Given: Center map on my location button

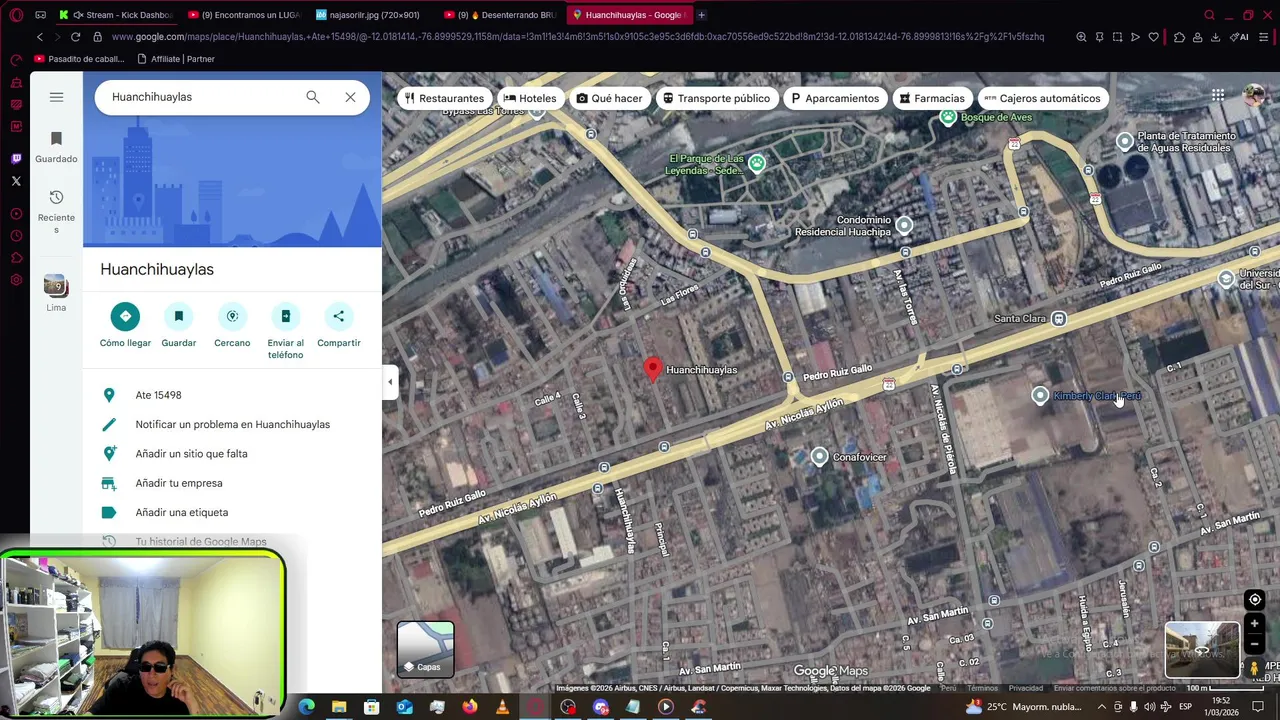Looking at the screenshot, I should (1255, 600).
